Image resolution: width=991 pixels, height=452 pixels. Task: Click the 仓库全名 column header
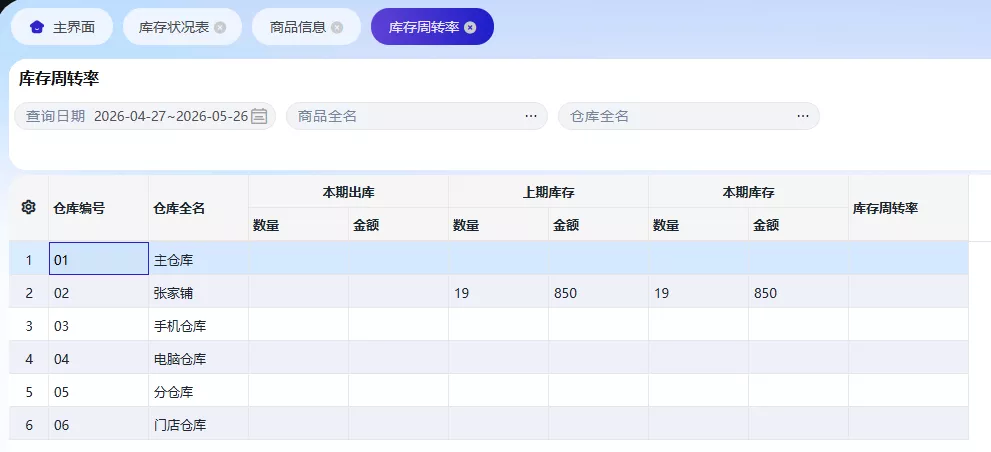click(198, 208)
